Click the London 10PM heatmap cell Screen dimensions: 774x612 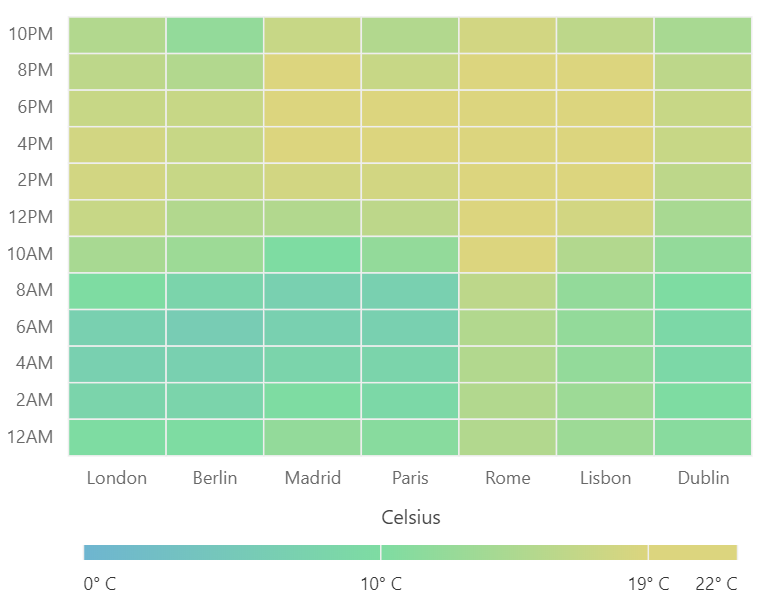click(117, 35)
